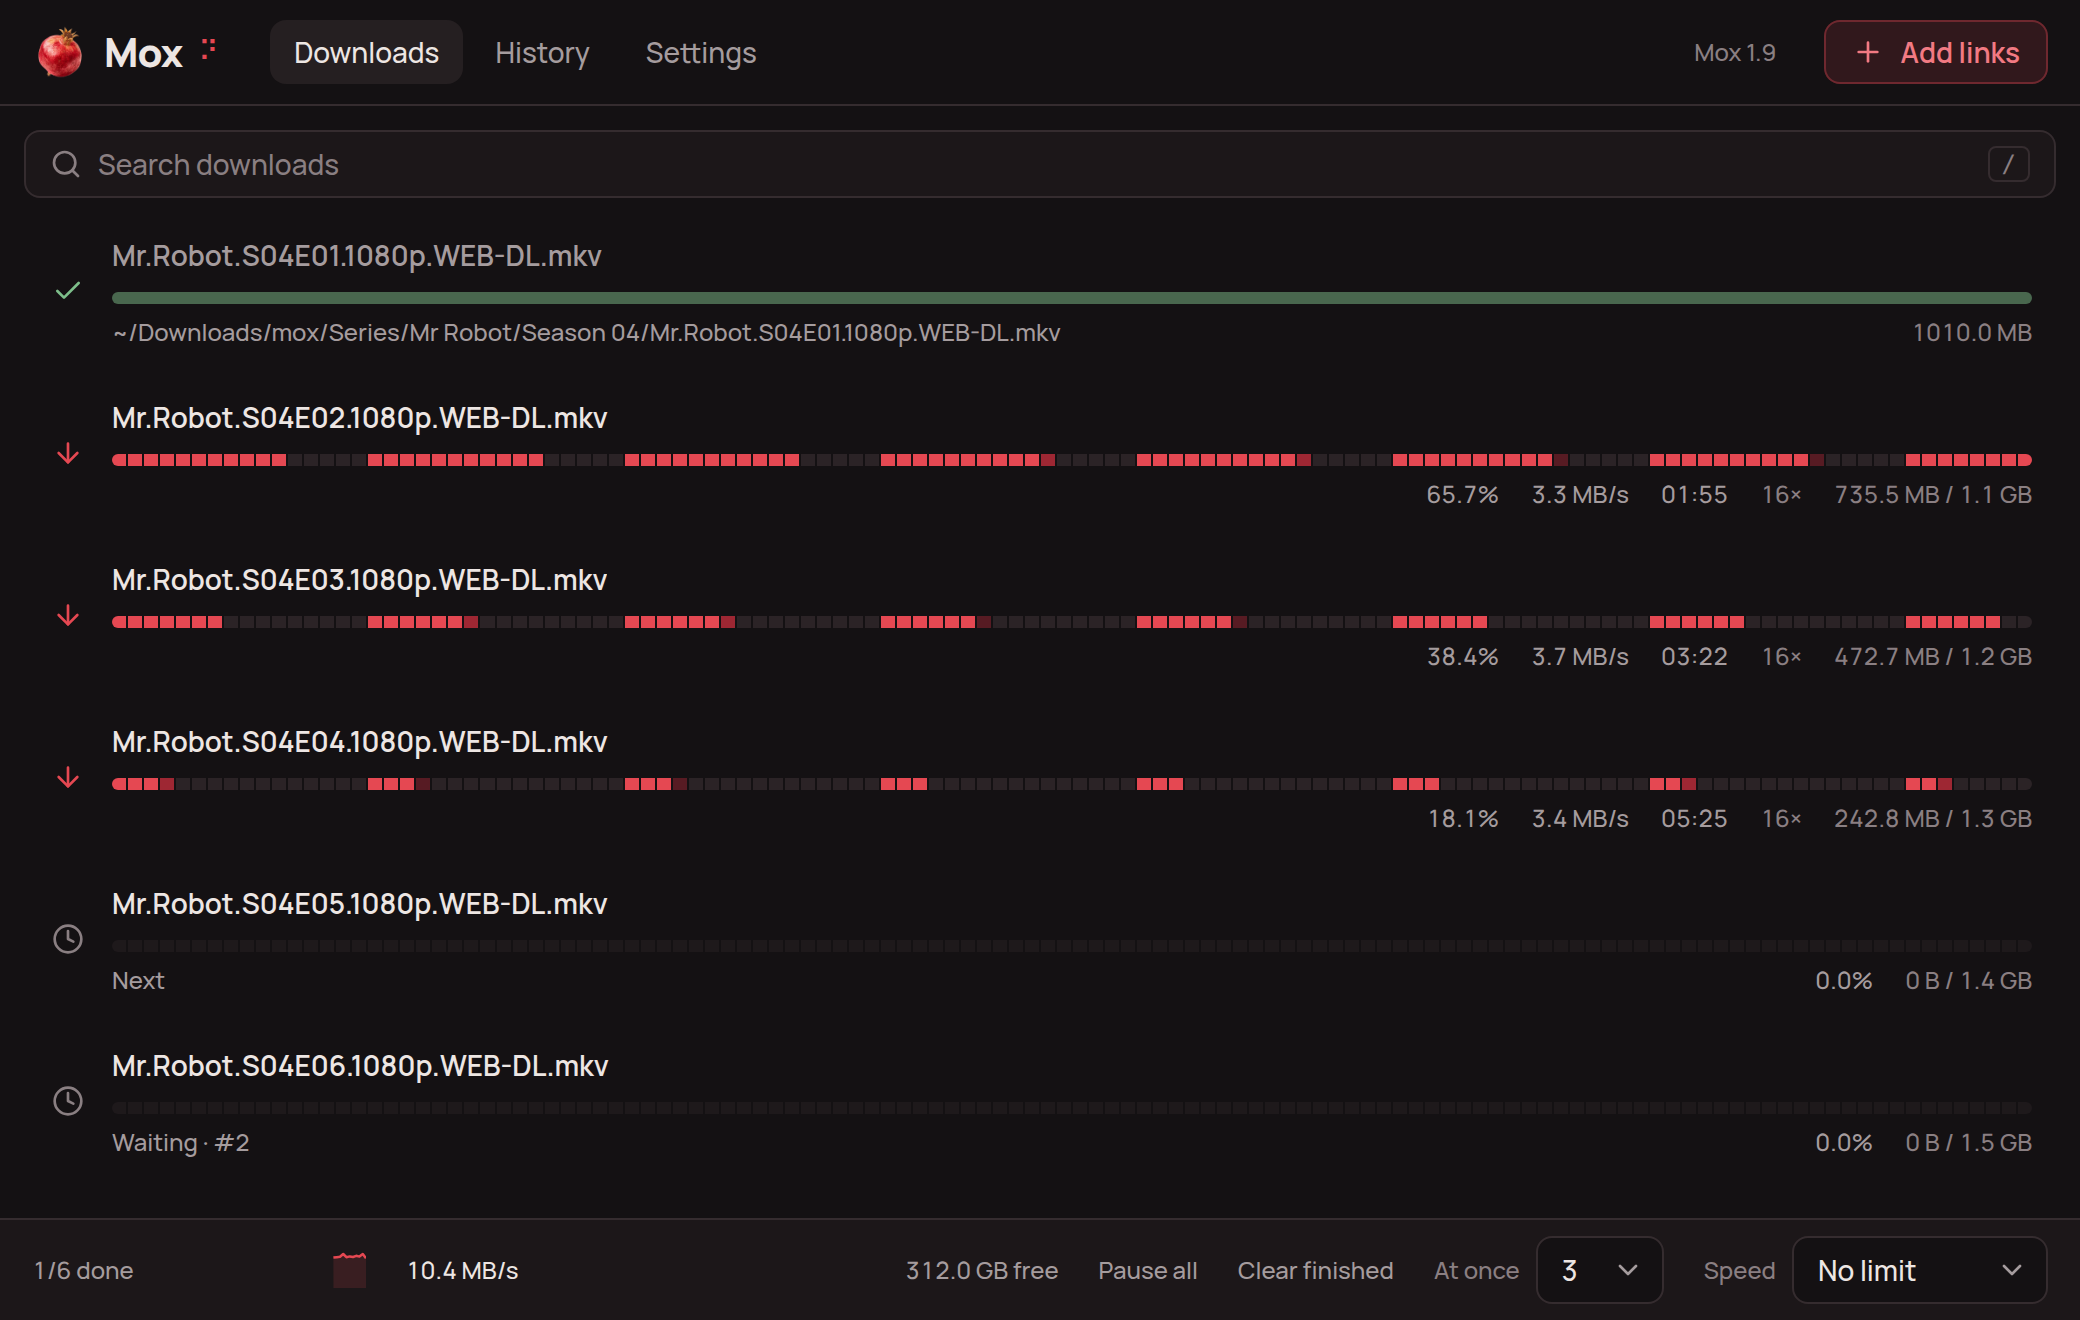The width and height of the screenshot is (2080, 1320).
Task: Click the 65.7% progress value
Action: [x=1462, y=495]
